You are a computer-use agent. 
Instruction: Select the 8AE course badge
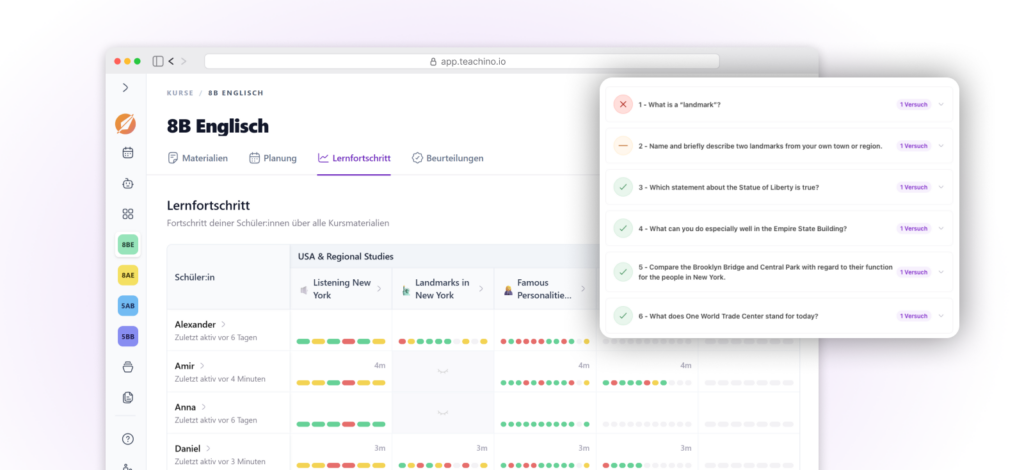128,275
